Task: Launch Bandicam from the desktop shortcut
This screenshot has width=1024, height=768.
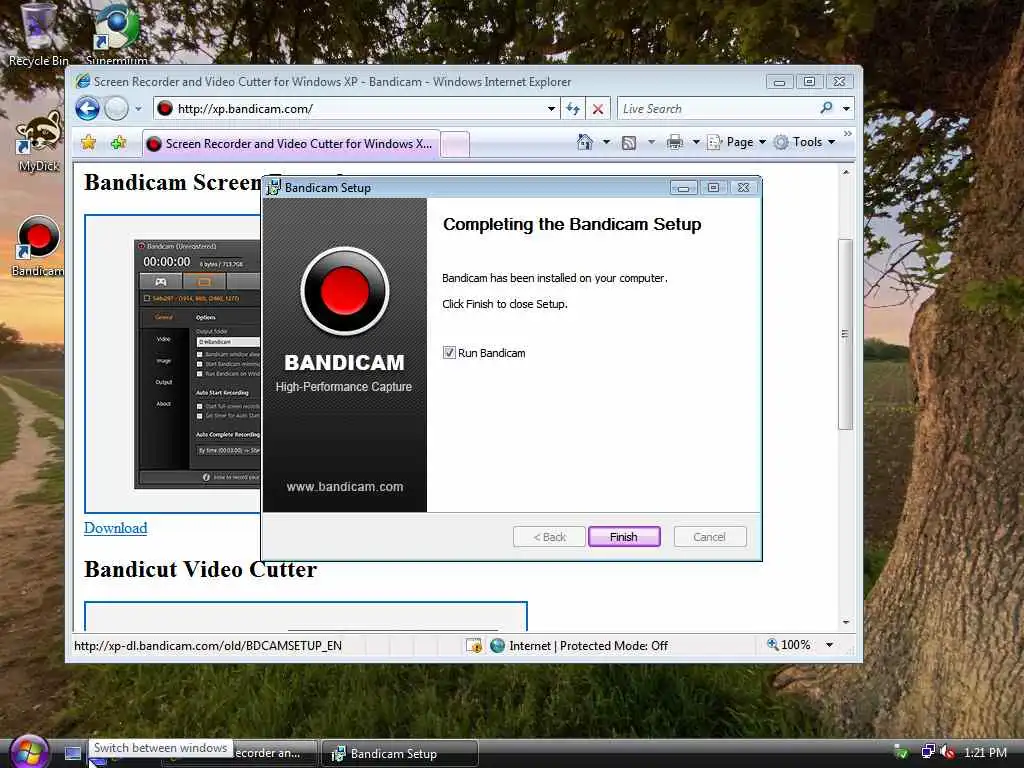Action: [38, 247]
